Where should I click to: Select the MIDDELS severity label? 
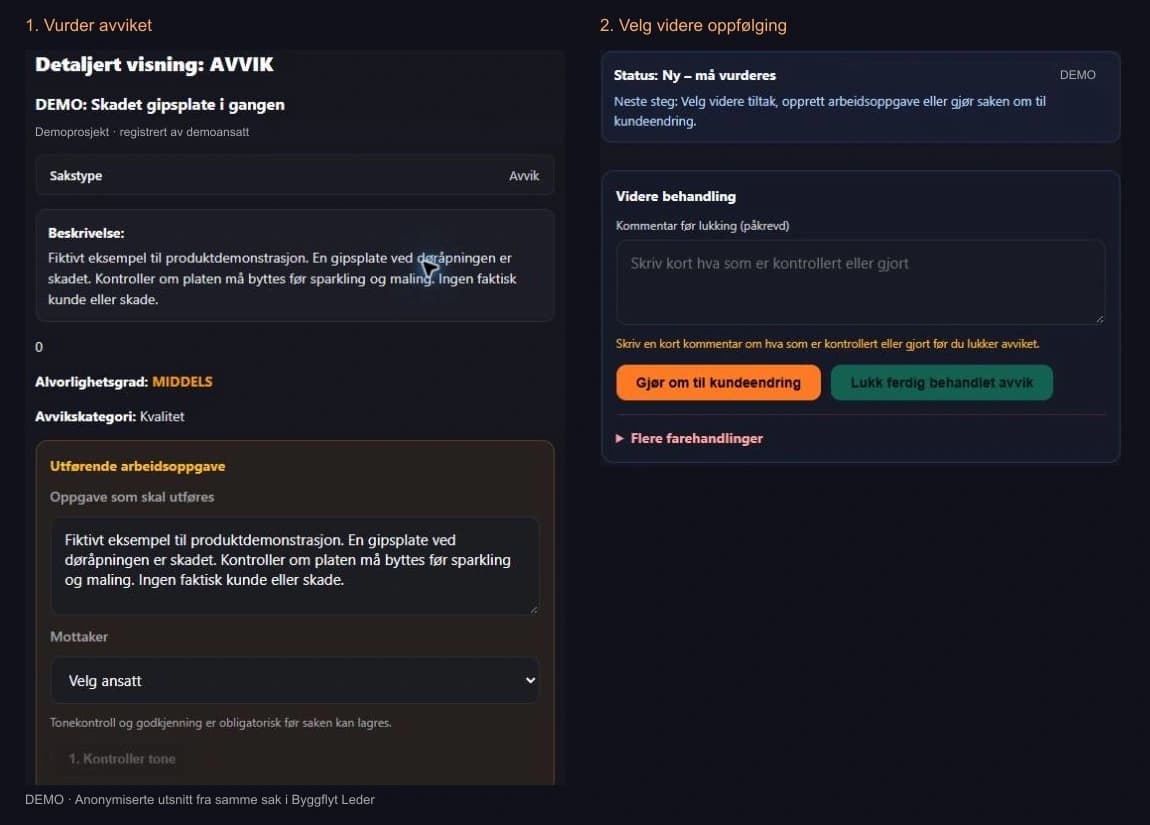[183, 382]
